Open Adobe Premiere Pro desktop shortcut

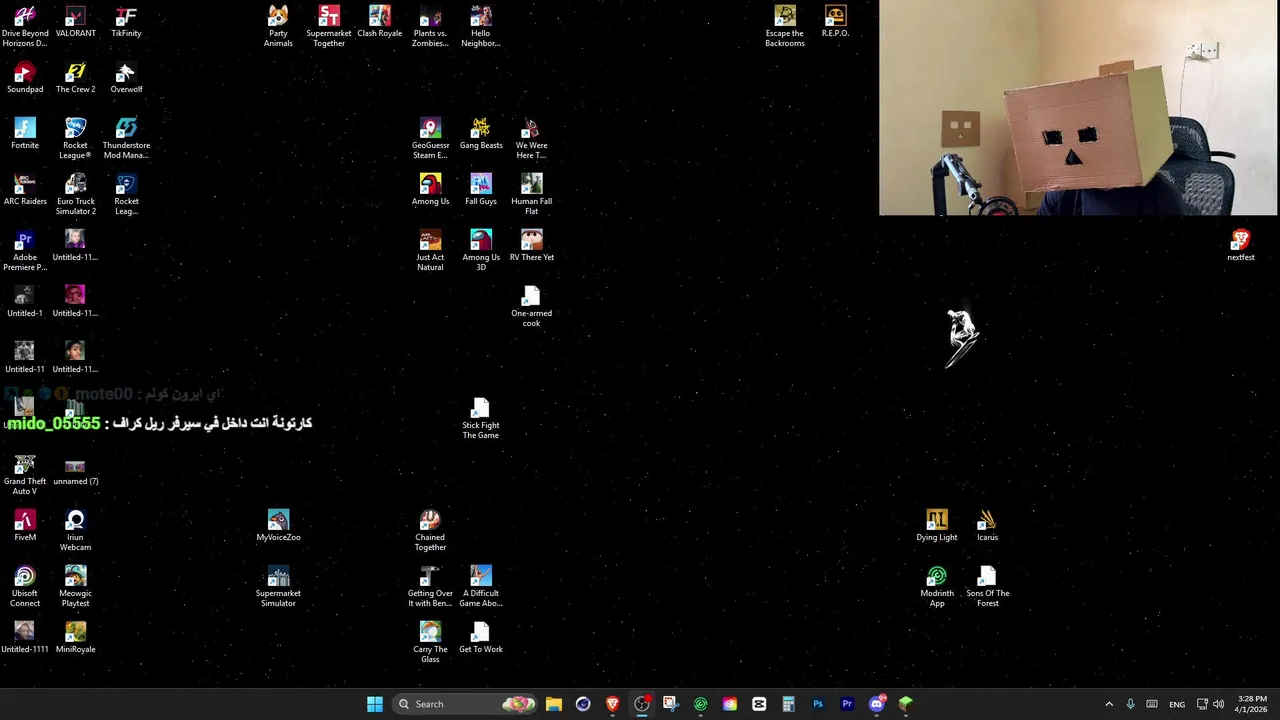25,250
